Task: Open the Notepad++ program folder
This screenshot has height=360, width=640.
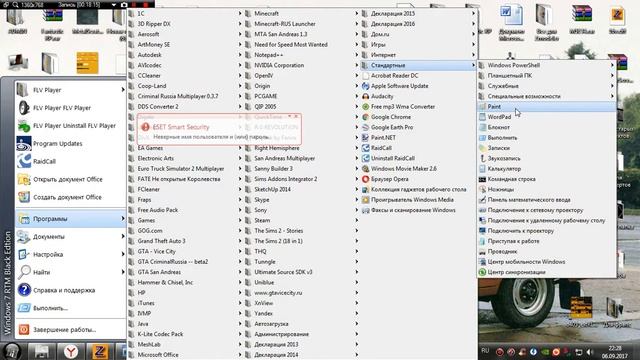Action: pyautogui.click(x=302, y=55)
